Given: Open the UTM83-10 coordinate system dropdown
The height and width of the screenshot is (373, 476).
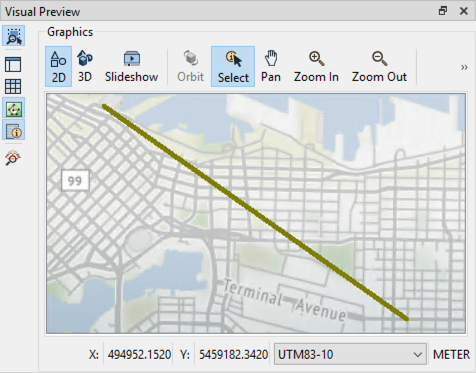Looking at the screenshot, I should coord(350,354).
